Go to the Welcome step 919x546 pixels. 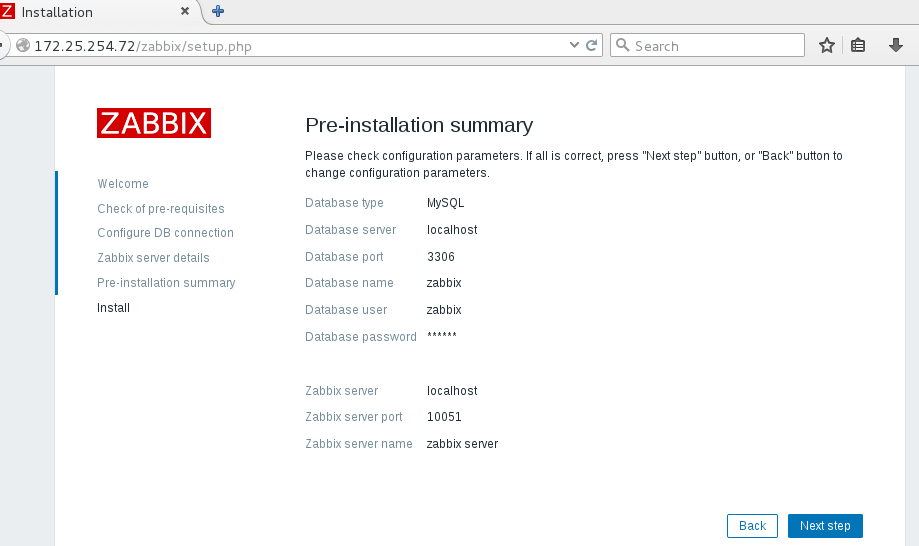click(123, 184)
